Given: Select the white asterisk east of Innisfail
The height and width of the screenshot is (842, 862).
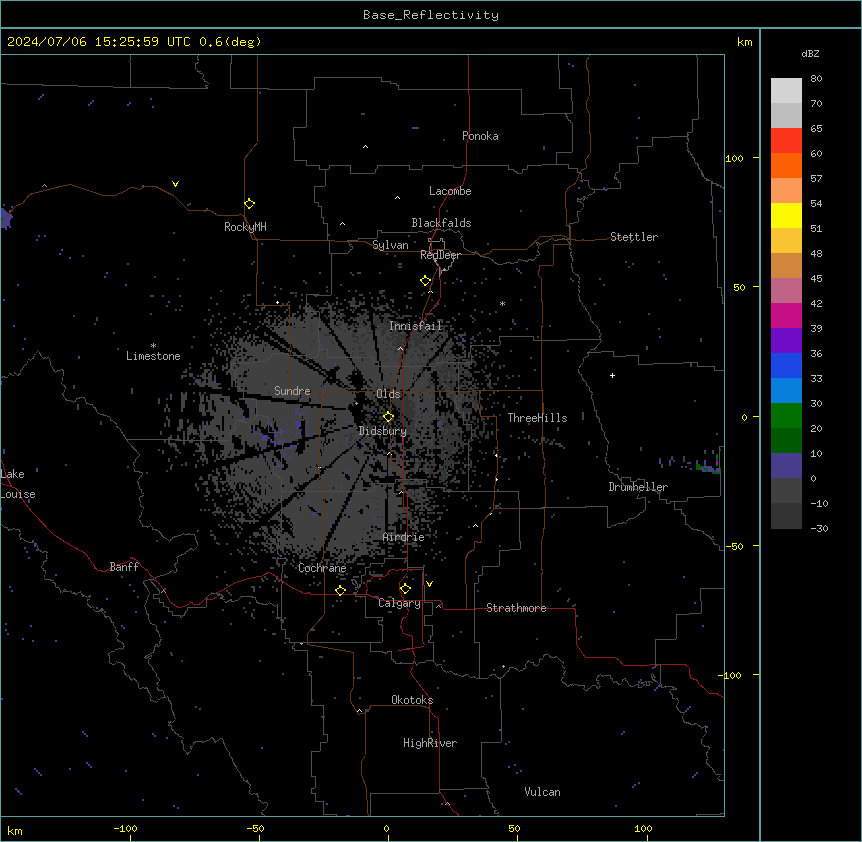Looking at the screenshot, I should click(x=502, y=303).
